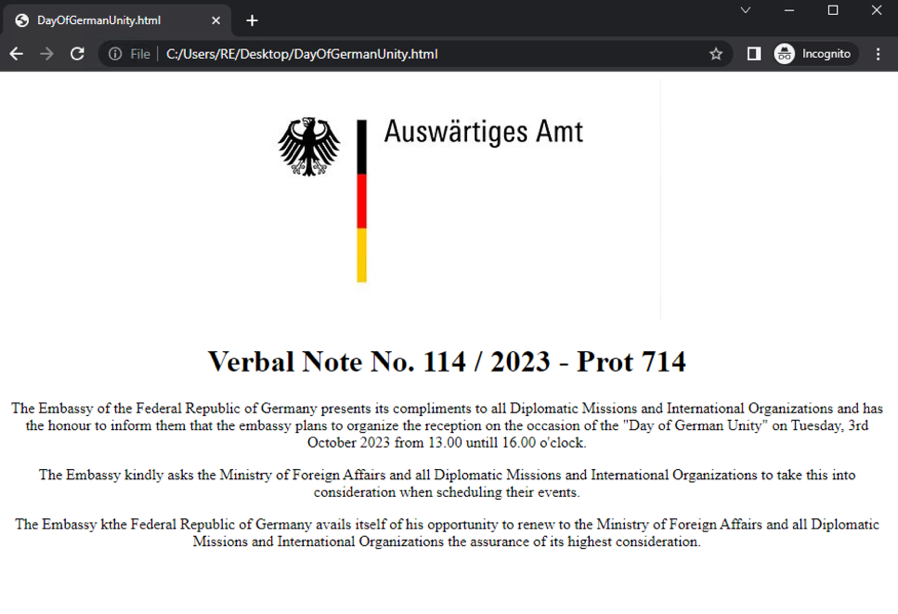The image size is (898, 614).
Task: Click the back navigation arrow
Action: click(15, 54)
